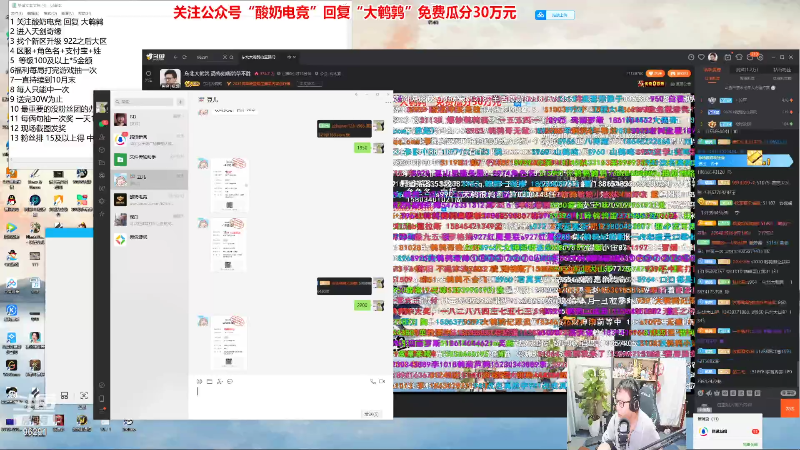The height and width of the screenshot is (450, 800).
Task: Open the WeChat list chat with red unread badge avatar
Action: 149,140
